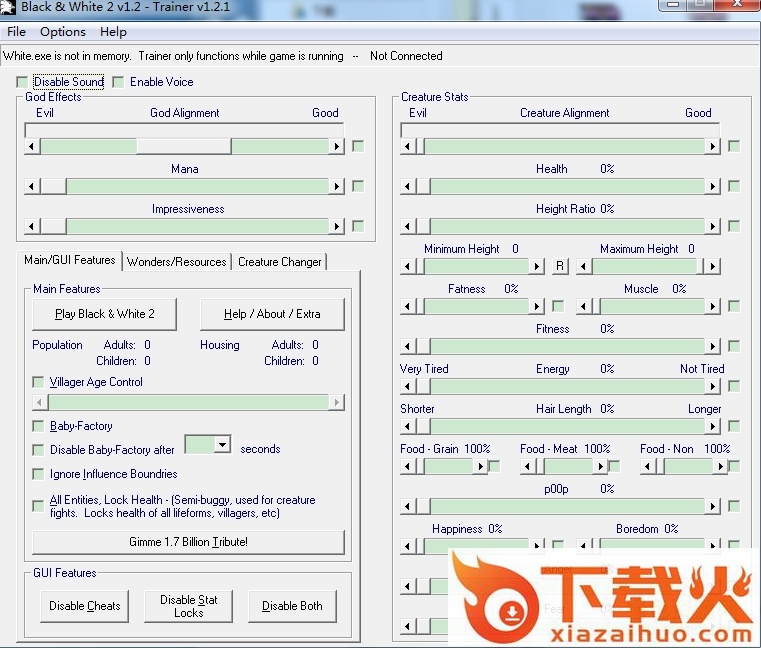Image resolution: width=761 pixels, height=648 pixels.
Task: Toggle the Hair Length lock checkbox
Action: [x=734, y=426]
